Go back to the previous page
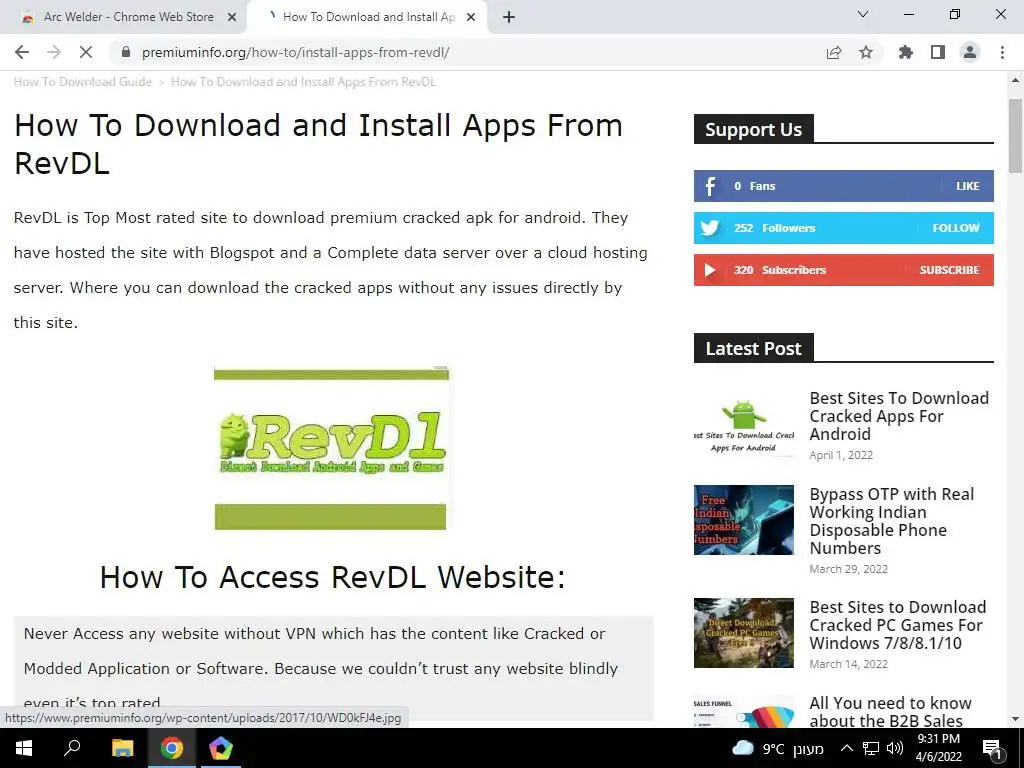The image size is (1024, 768). pos(22,52)
